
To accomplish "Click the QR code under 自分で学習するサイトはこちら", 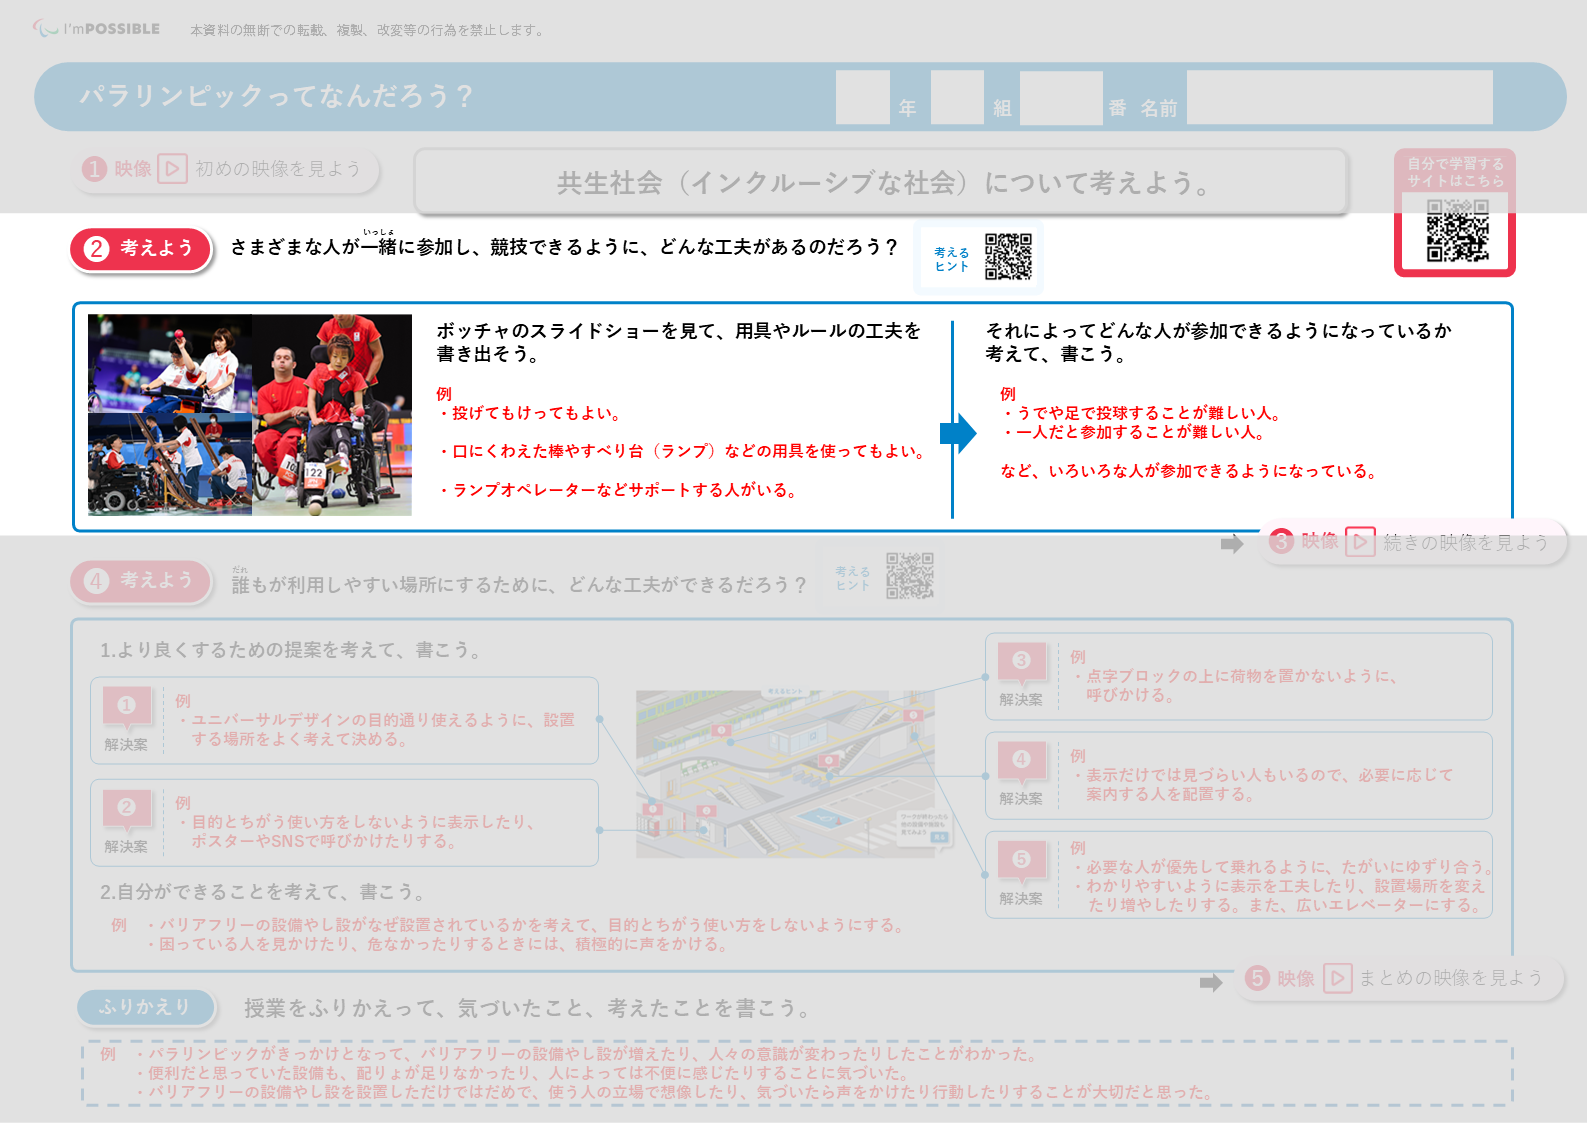I will click(x=1457, y=231).
